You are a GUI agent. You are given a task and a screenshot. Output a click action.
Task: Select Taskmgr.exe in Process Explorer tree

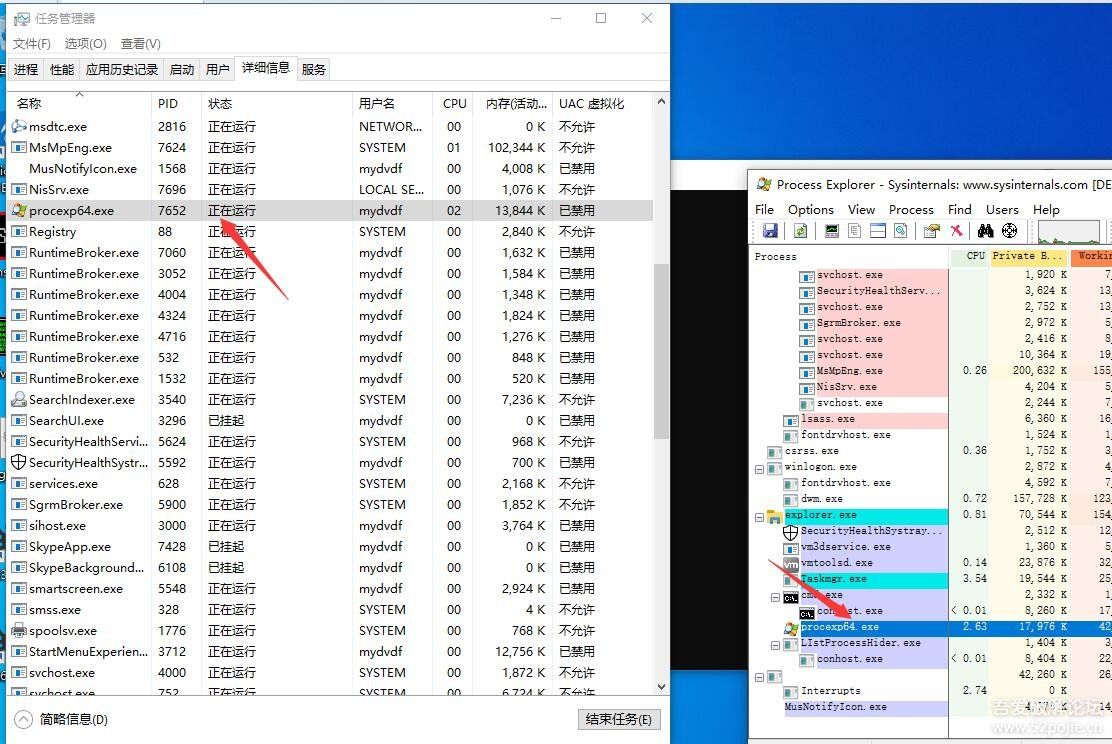coord(833,579)
